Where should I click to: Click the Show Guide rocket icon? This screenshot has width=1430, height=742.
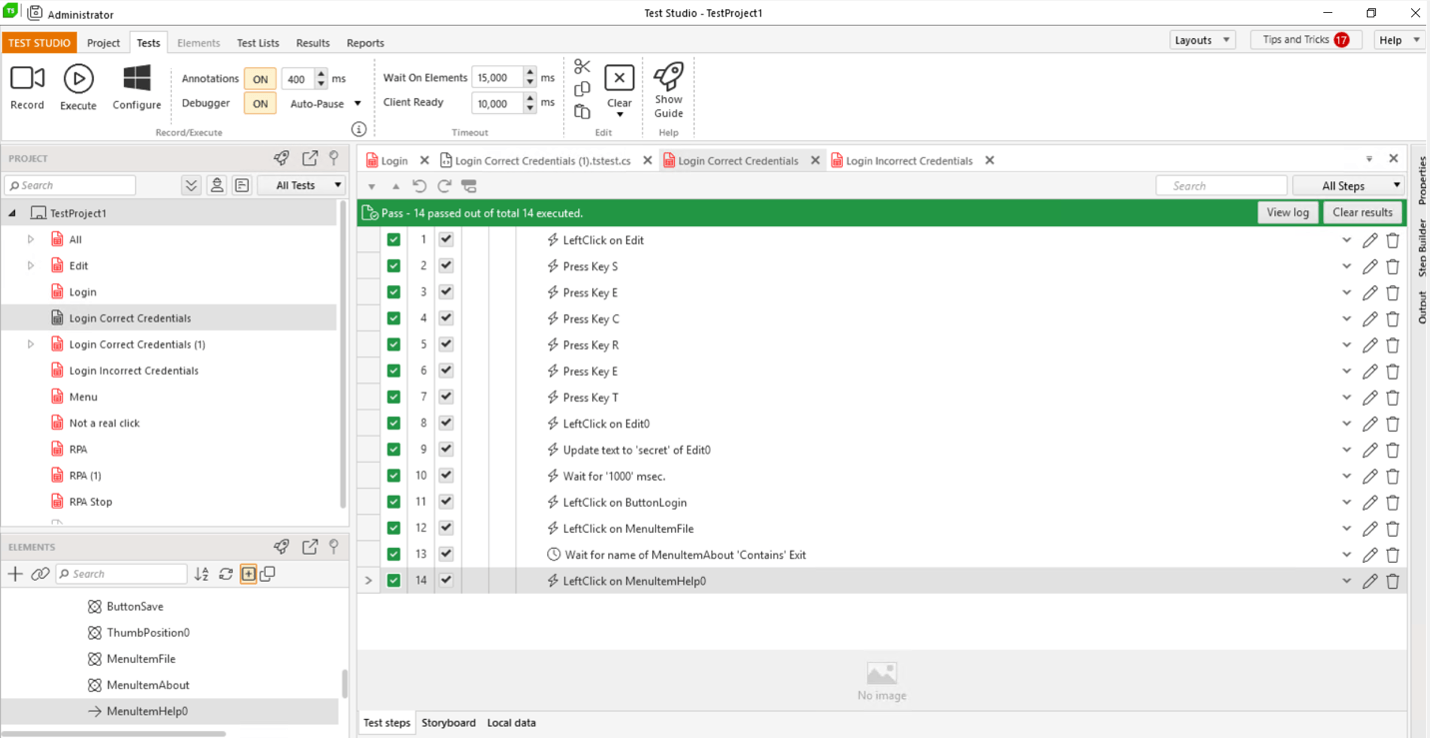pyautogui.click(x=668, y=76)
